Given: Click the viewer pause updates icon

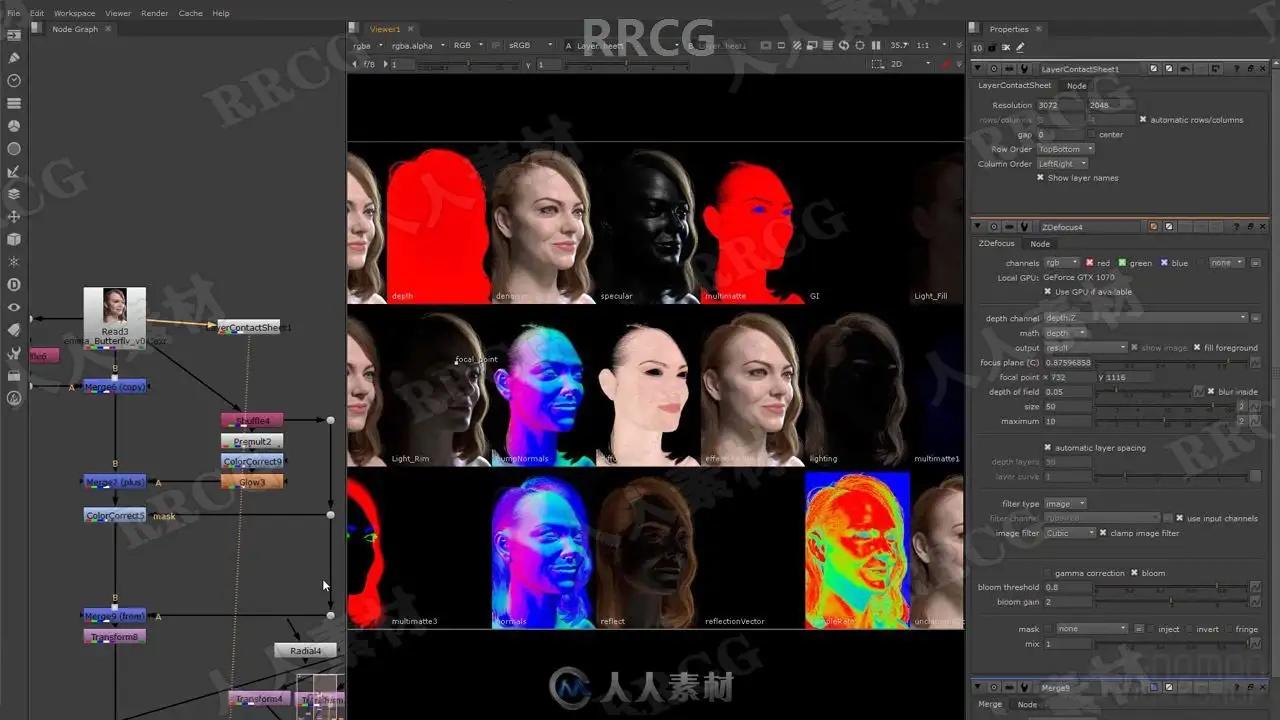Looking at the screenshot, I should [877, 45].
